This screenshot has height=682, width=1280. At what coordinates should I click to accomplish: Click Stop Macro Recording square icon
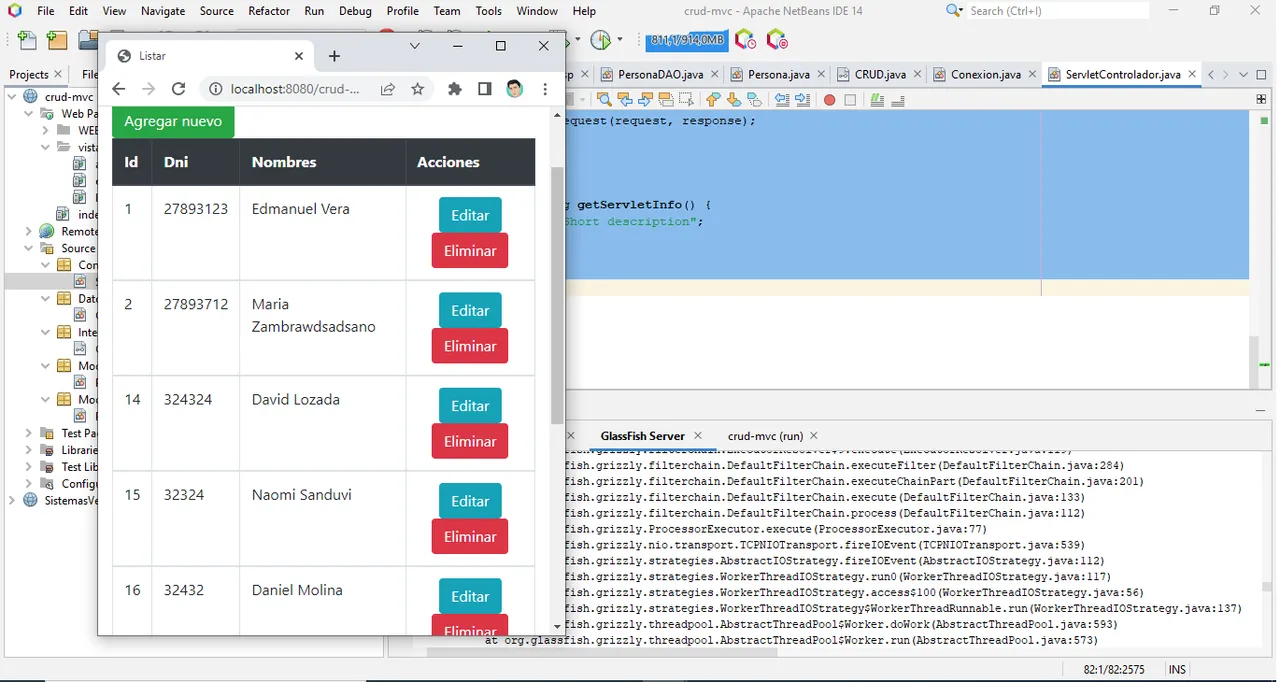[x=850, y=100]
